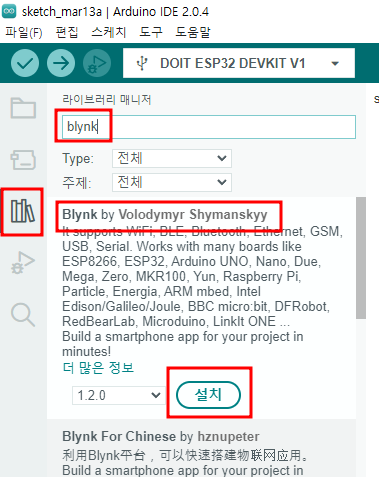Open the 1.2.0 version dropdown
Image resolution: width=379 pixels, height=477 pixels.
point(119,395)
